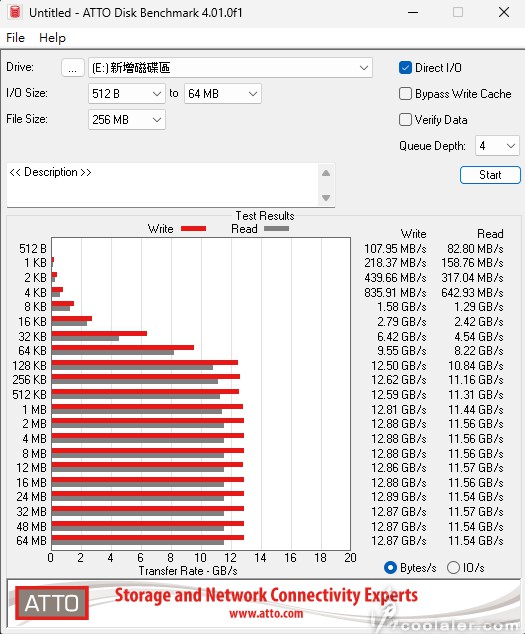Open the 512 B minimum I/O size dropdown
The width and height of the screenshot is (525, 634).
[127, 94]
